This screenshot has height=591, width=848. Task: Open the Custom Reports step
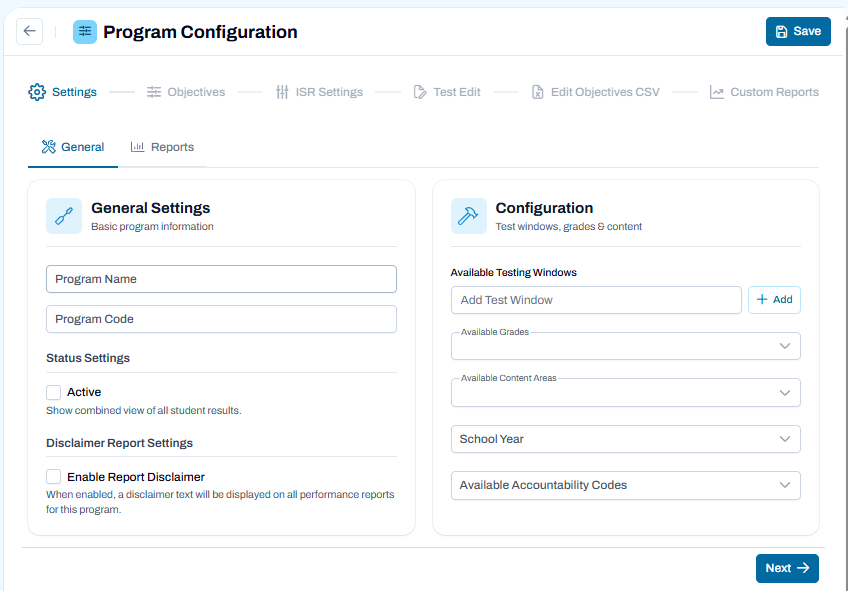point(764,92)
